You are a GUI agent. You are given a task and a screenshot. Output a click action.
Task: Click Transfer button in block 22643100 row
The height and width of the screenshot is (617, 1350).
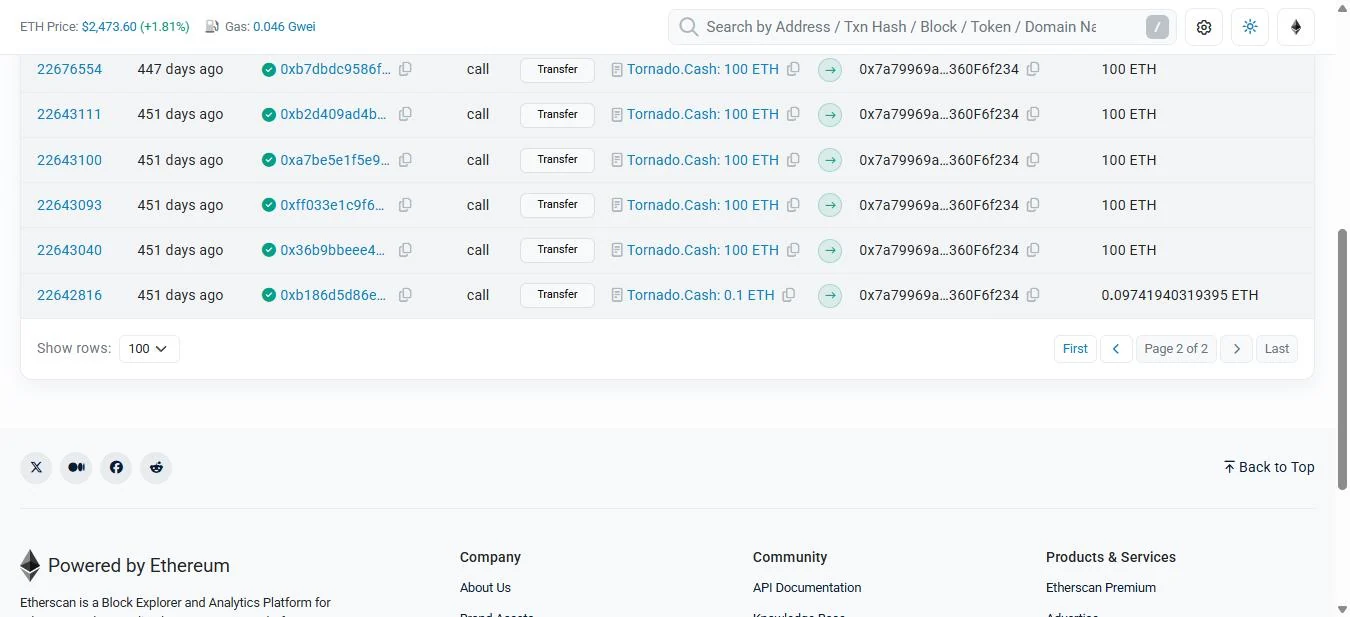[x=557, y=160]
